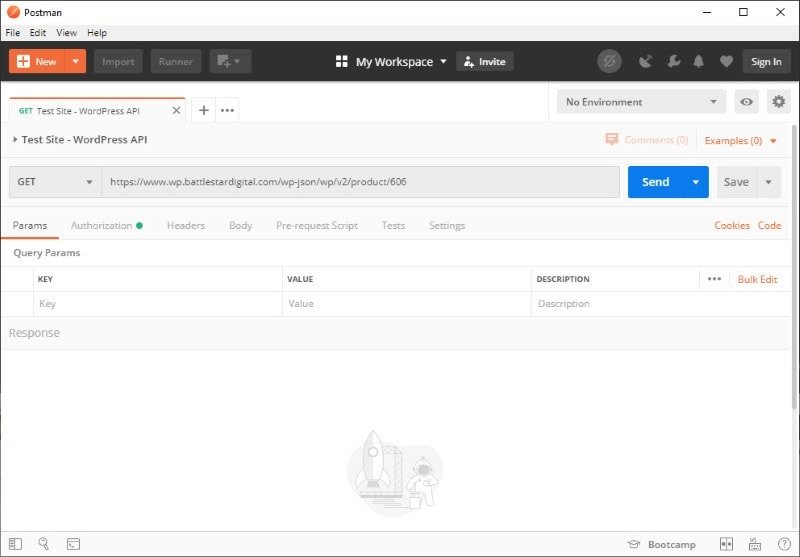Open the wrench settings icon
The height and width of the screenshot is (557, 800).
tap(674, 61)
